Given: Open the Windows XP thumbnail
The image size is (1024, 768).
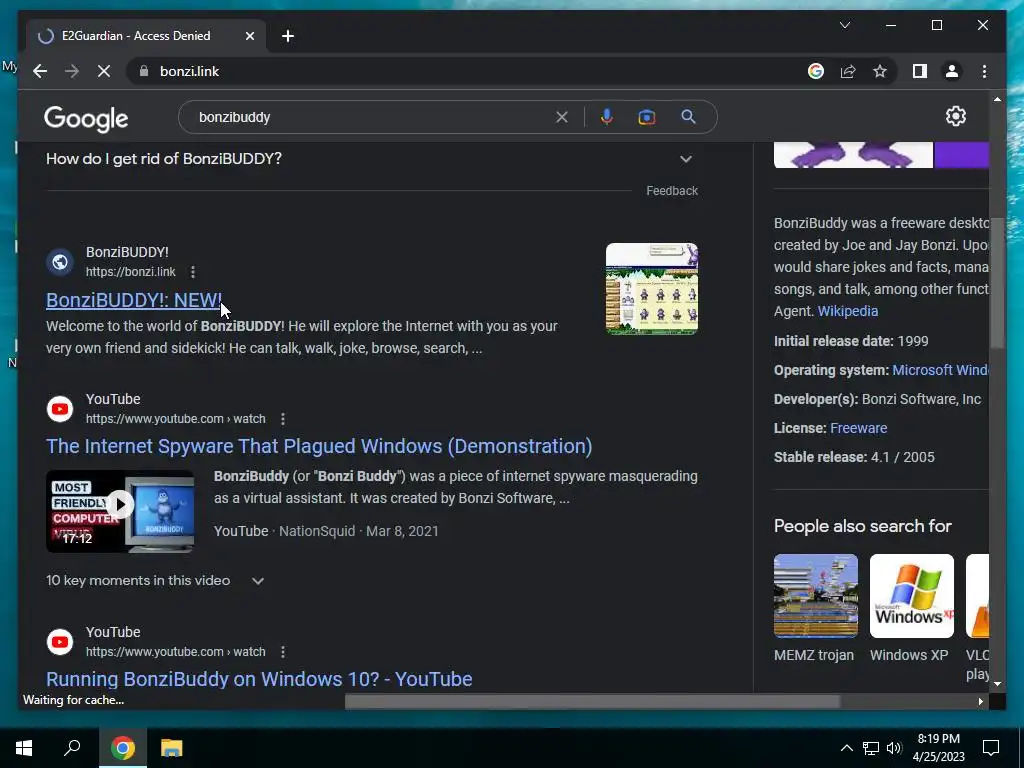Looking at the screenshot, I should click(912, 596).
